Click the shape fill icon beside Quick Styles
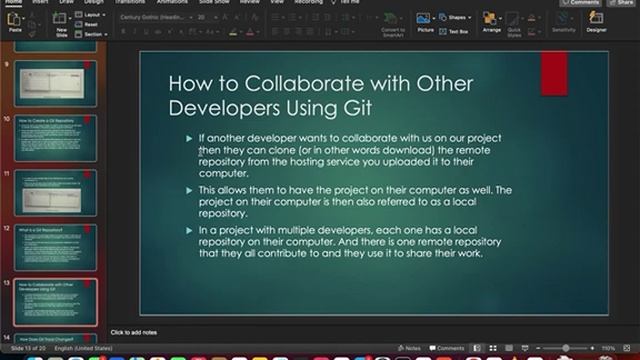 [x=531, y=18]
